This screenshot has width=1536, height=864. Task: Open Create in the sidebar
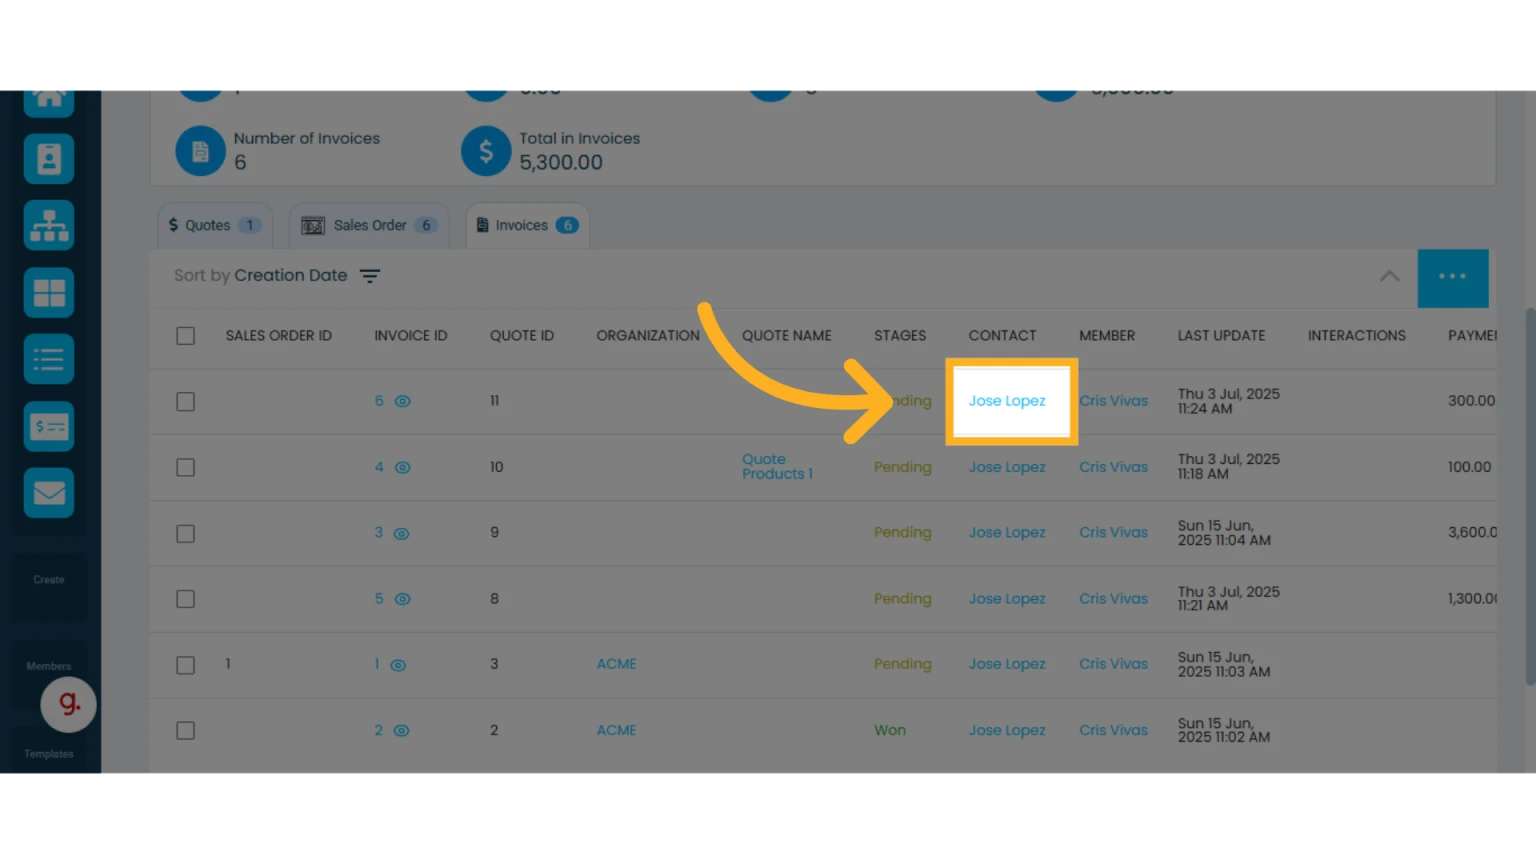49,580
